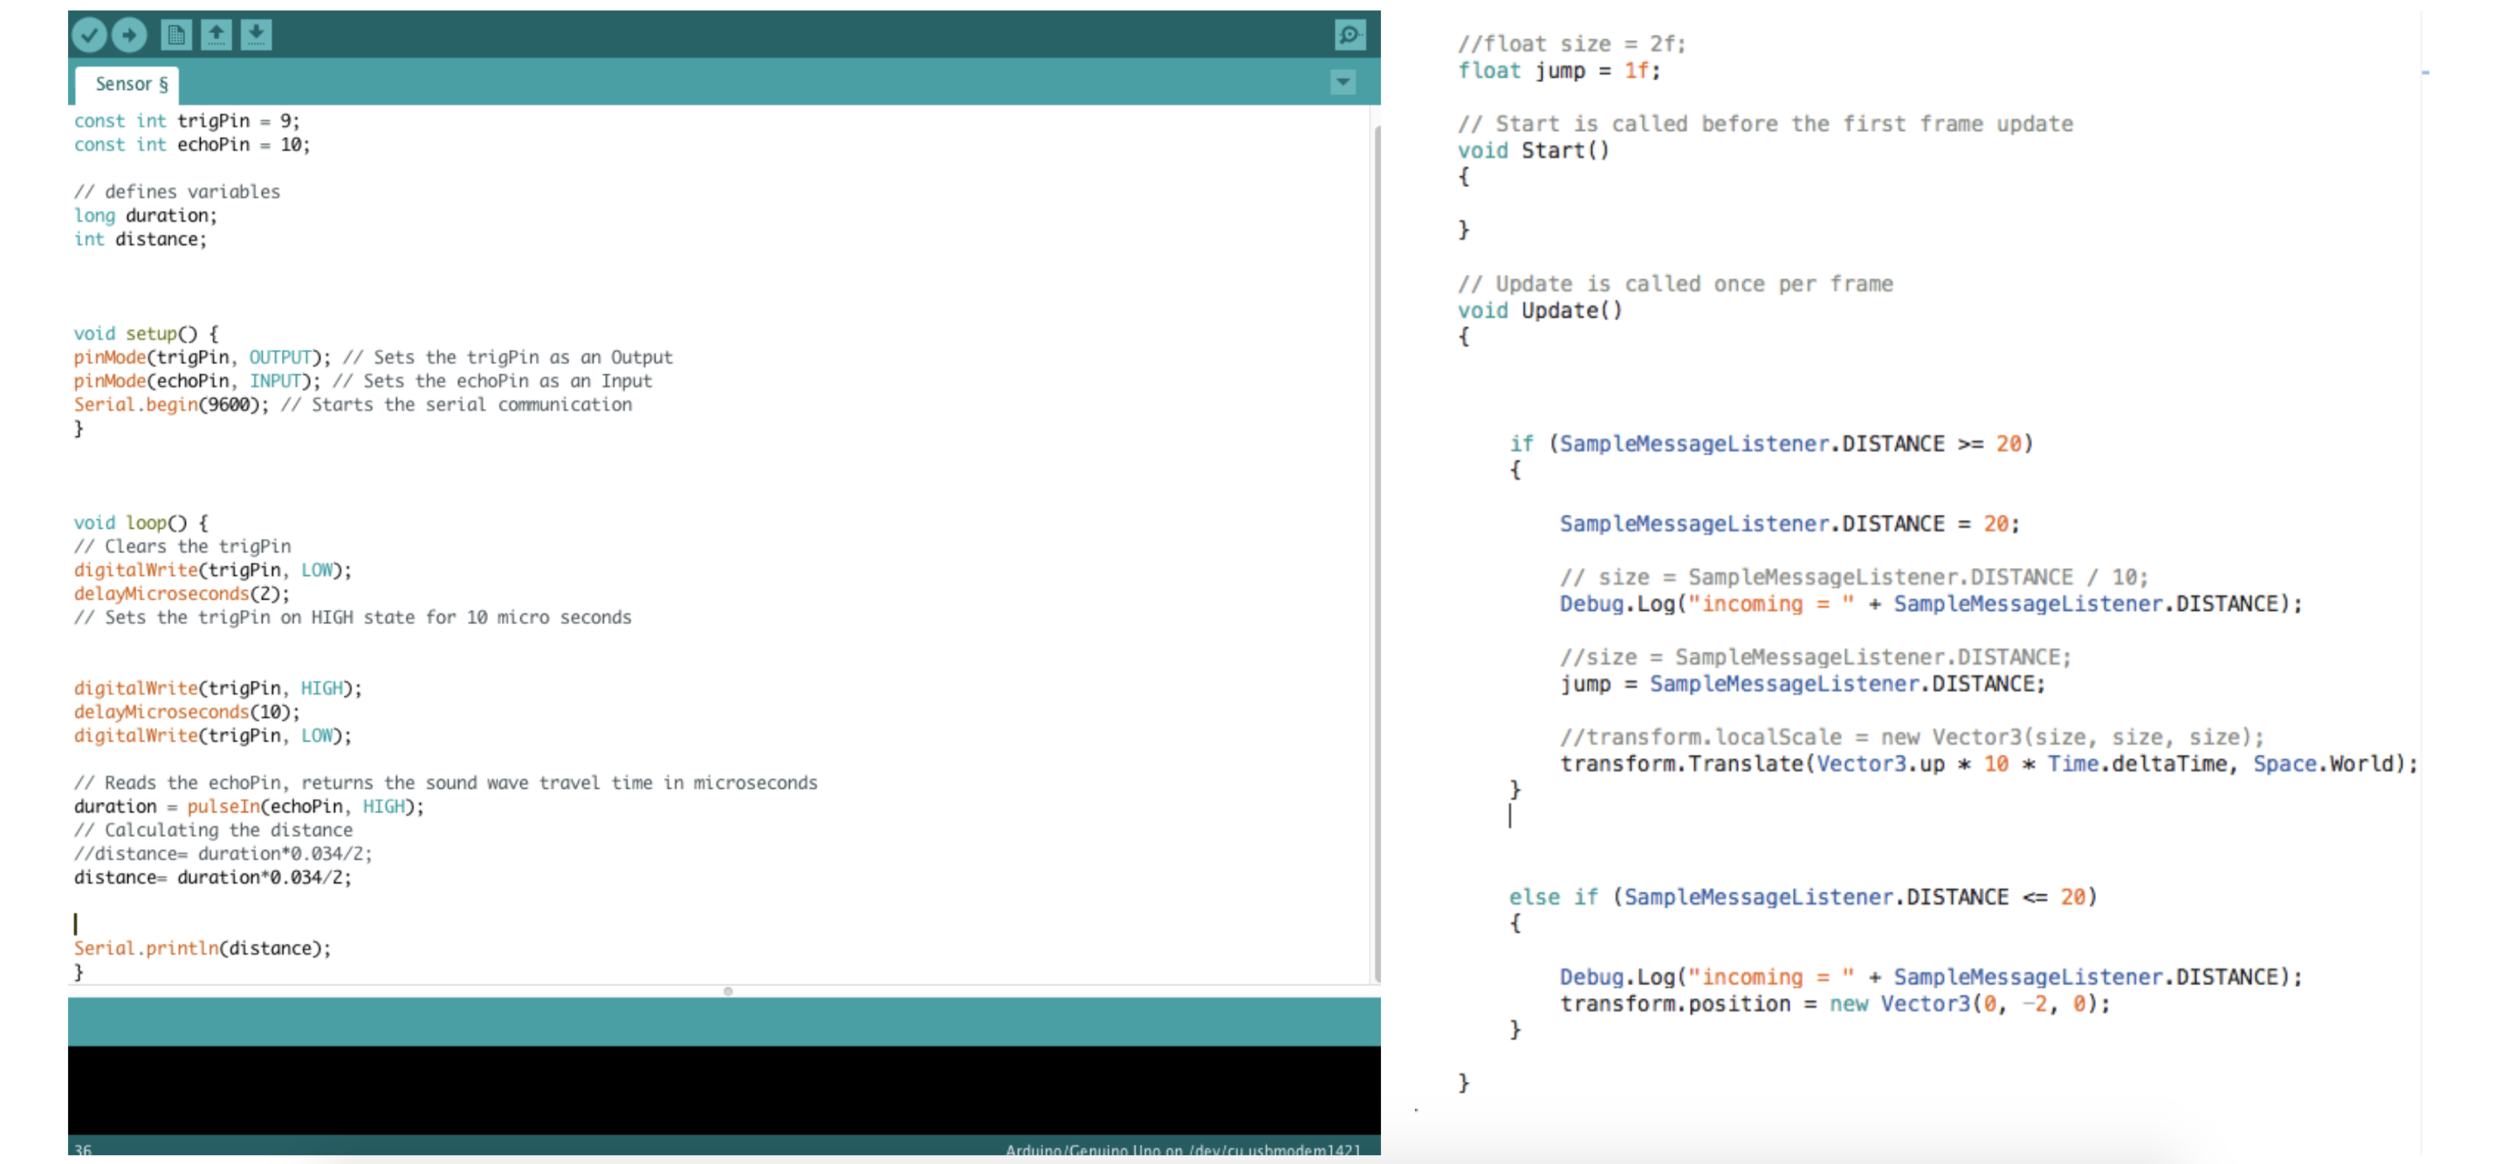Click the first Debug.Log("incoming = ") line
Viewport: 2500px width, 1164px height.
click(x=1931, y=604)
